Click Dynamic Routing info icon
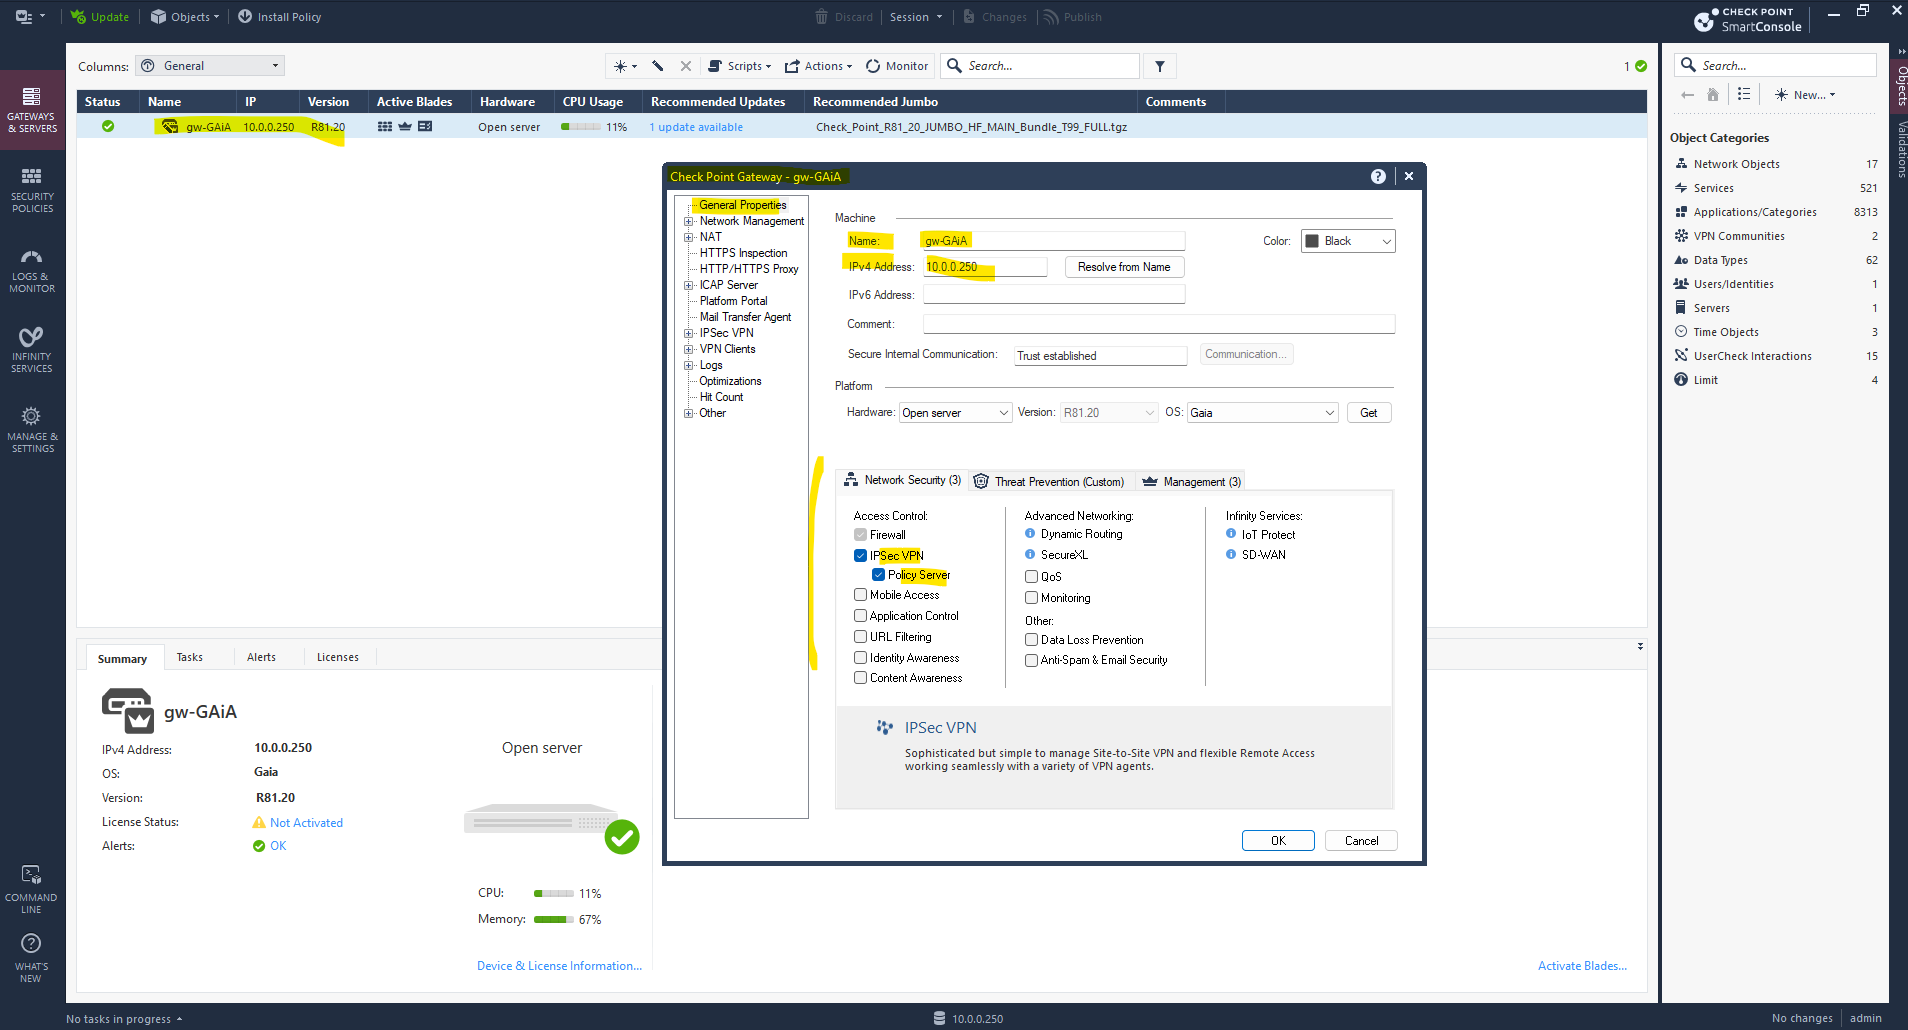This screenshot has height=1030, width=1908. 1030,534
